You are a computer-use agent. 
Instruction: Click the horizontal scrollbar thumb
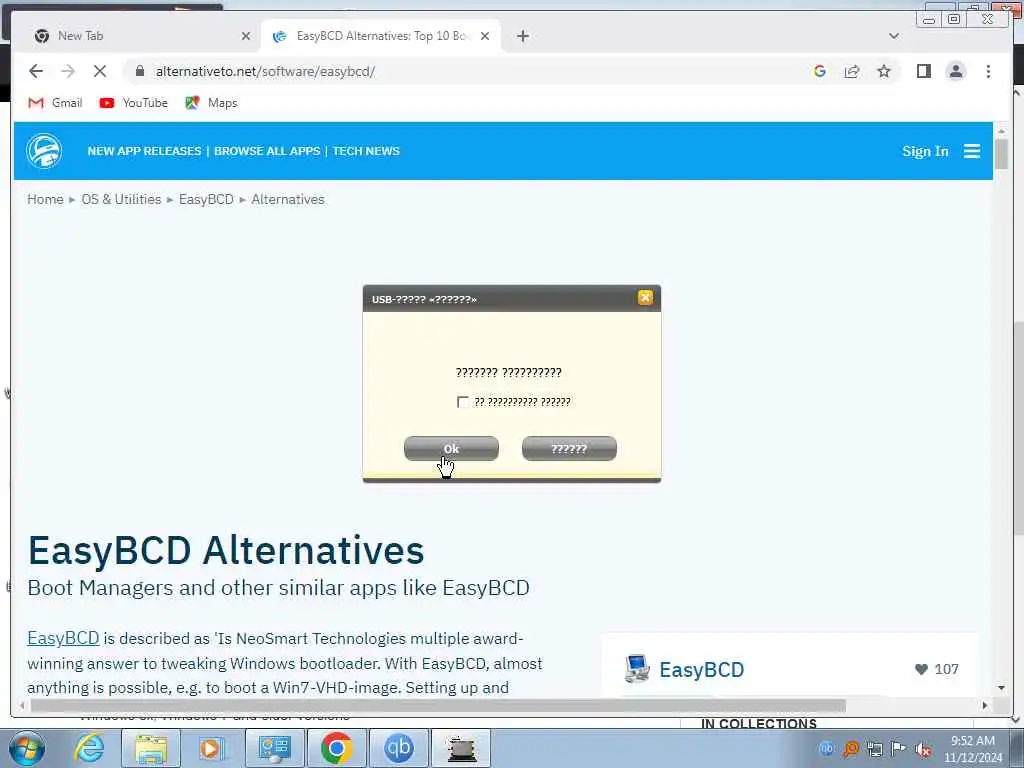pyautogui.click(x=438, y=705)
